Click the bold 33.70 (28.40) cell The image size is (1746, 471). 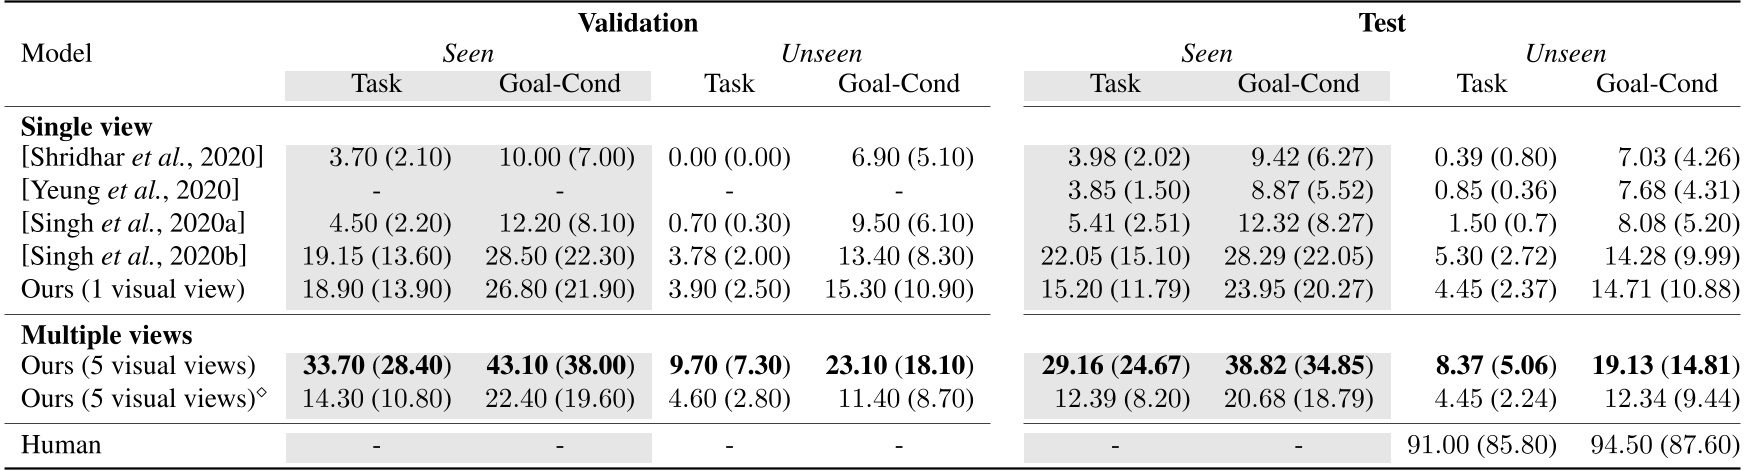[376, 366]
